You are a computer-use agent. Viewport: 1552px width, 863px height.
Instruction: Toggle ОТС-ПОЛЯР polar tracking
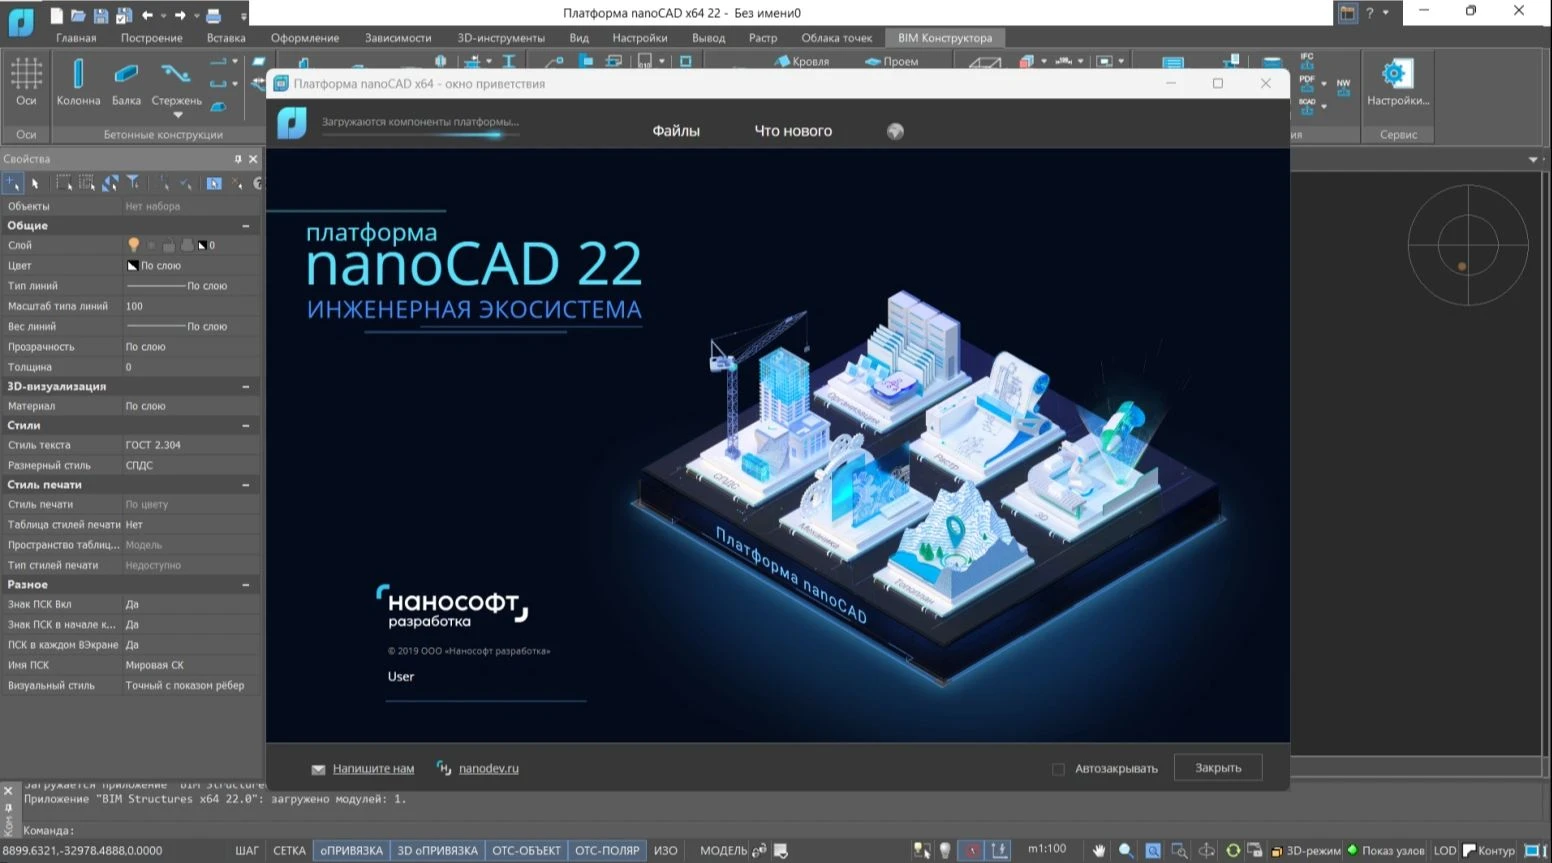click(606, 850)
